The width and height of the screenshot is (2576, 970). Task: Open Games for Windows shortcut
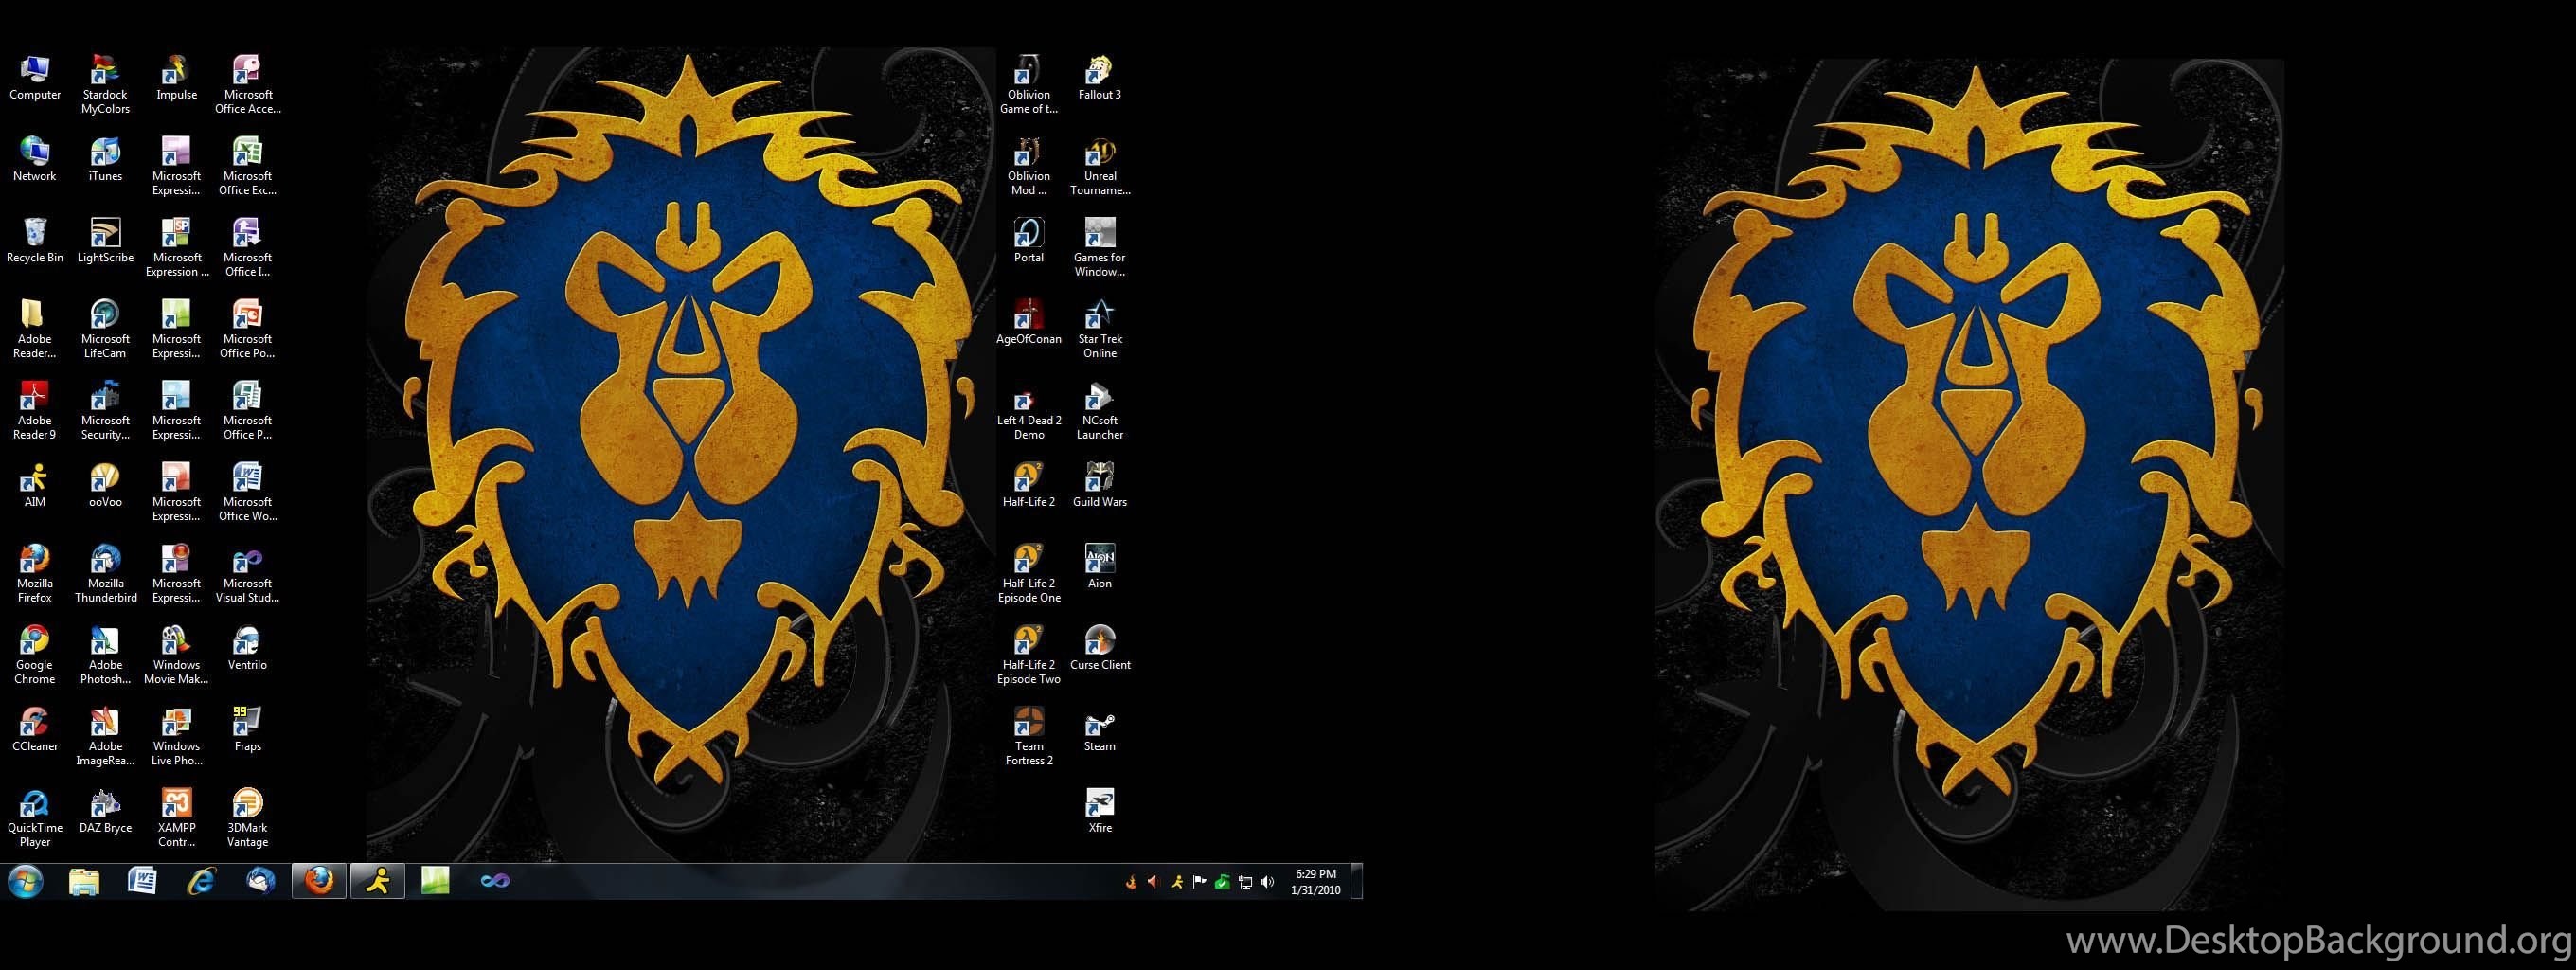pyautogui.click(x=1099, y=248)
